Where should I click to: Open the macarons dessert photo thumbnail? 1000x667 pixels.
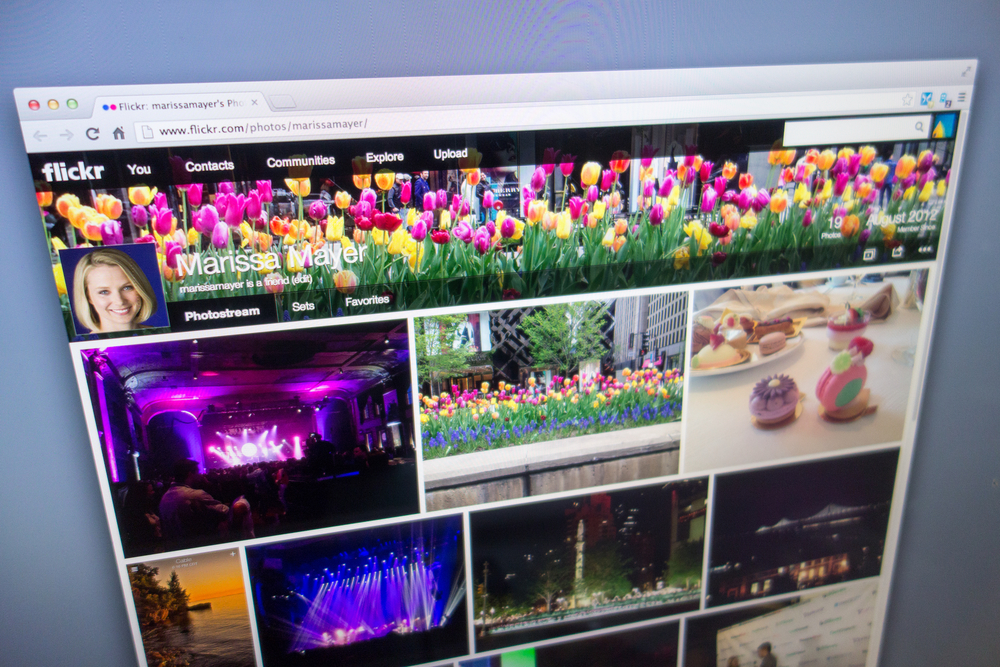[802, 370]
